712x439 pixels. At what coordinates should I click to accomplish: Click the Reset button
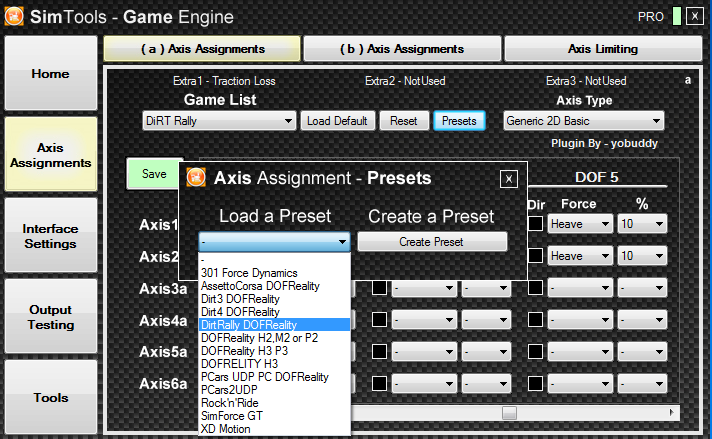[x=404, y=121]
